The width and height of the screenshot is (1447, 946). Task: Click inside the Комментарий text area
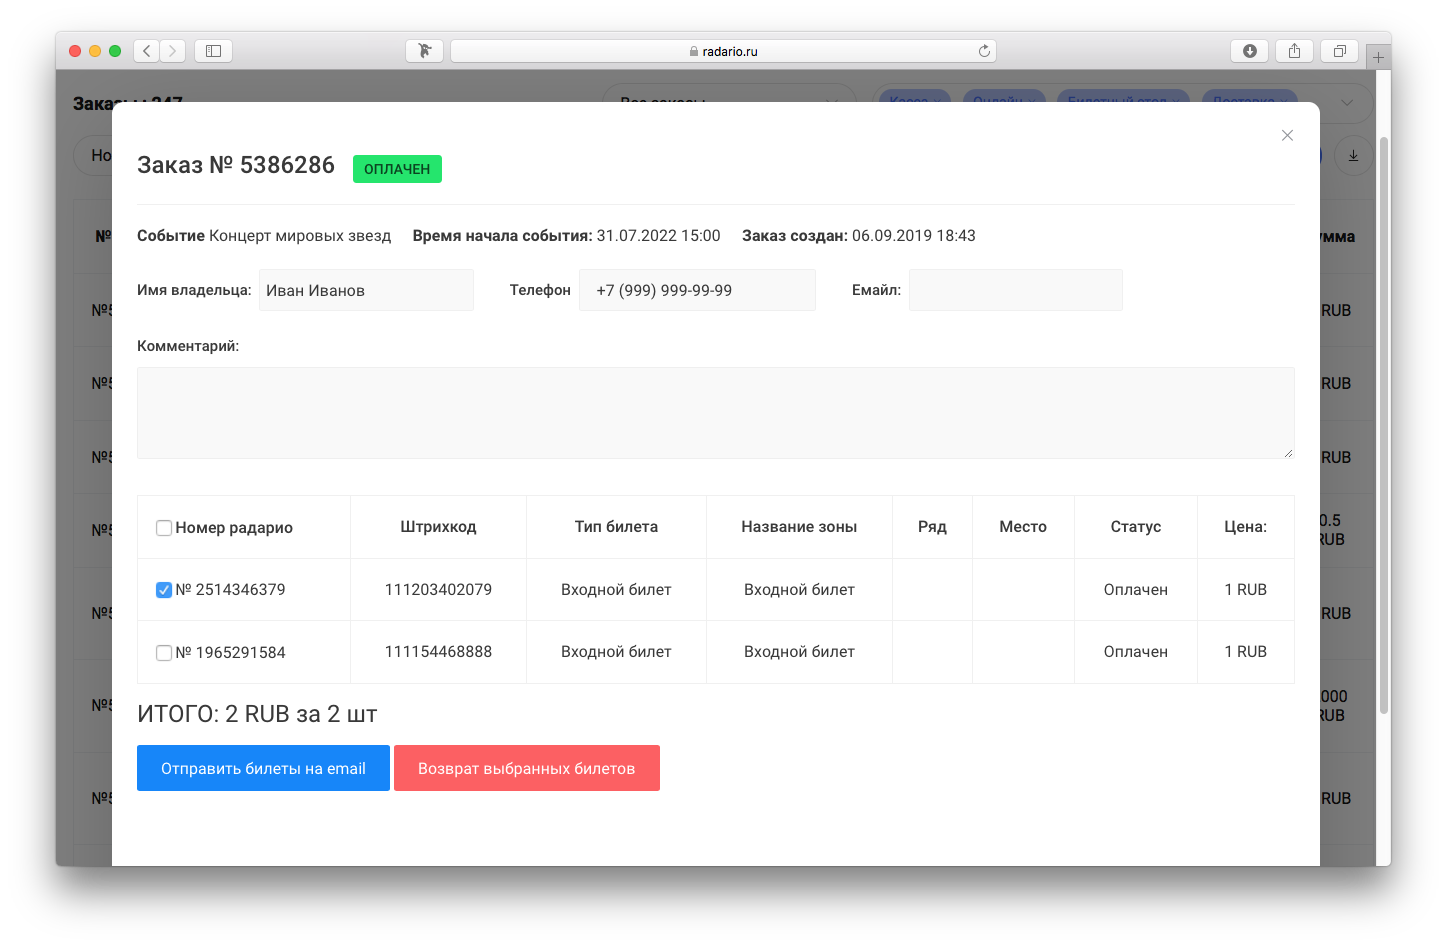(716, 413)
